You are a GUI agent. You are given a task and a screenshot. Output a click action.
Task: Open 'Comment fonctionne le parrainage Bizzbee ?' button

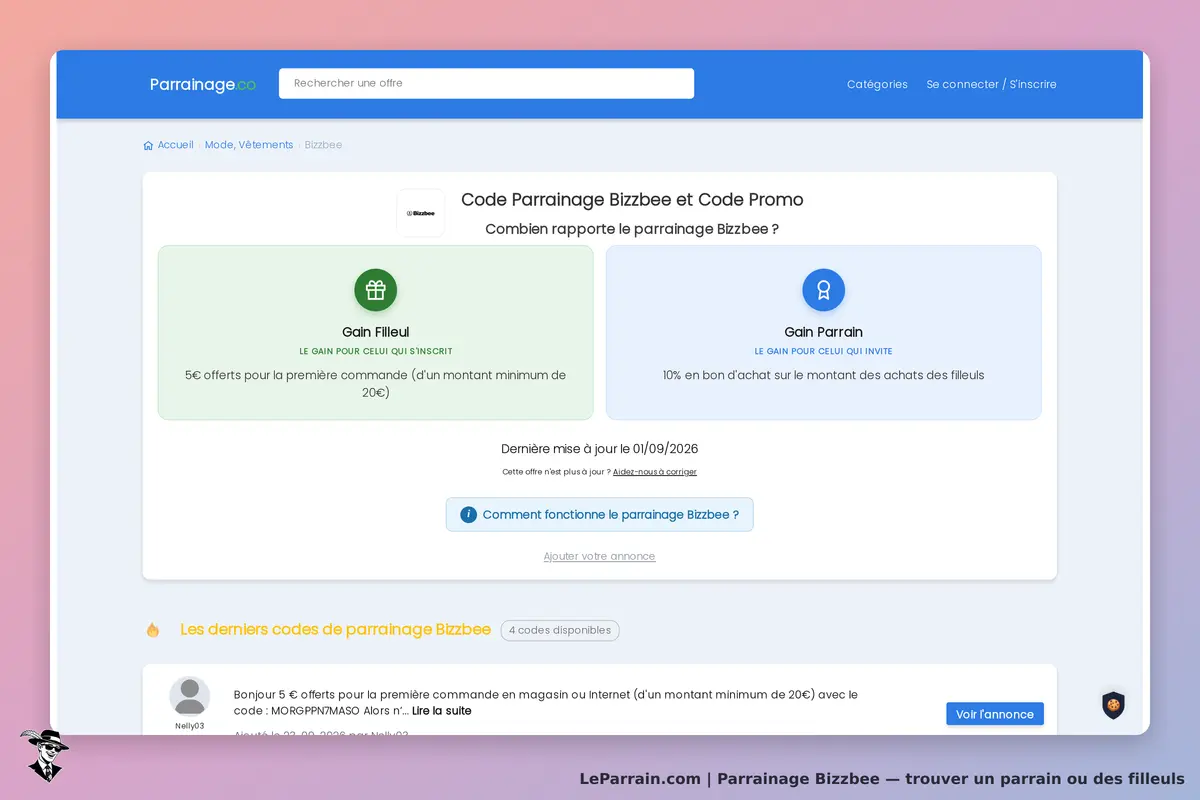click(x=600, y=515)
